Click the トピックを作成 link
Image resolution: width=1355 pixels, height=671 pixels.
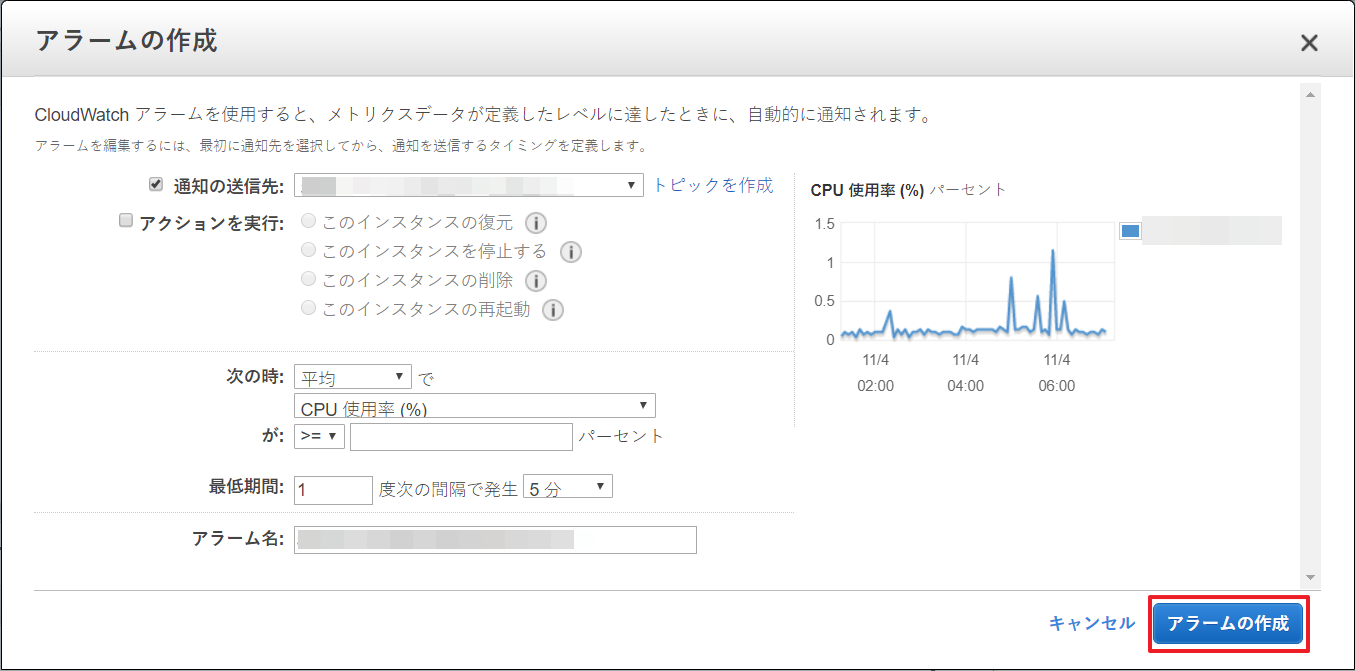coord(713,185)
